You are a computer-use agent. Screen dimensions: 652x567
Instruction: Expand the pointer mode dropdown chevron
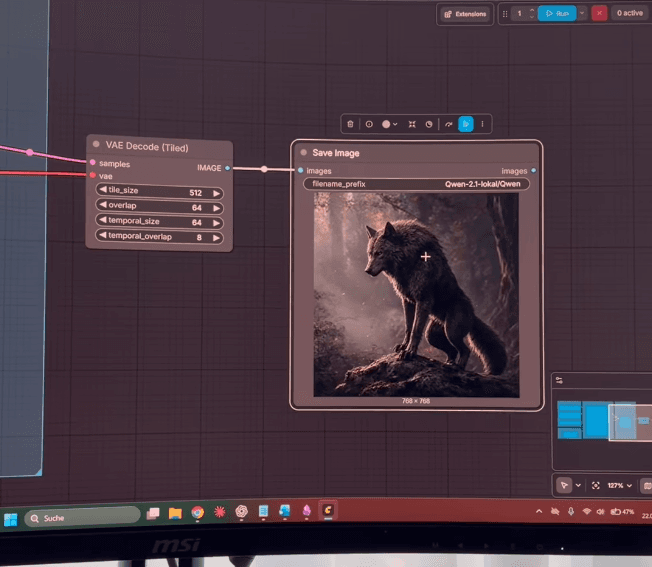(x=578, y=486)
